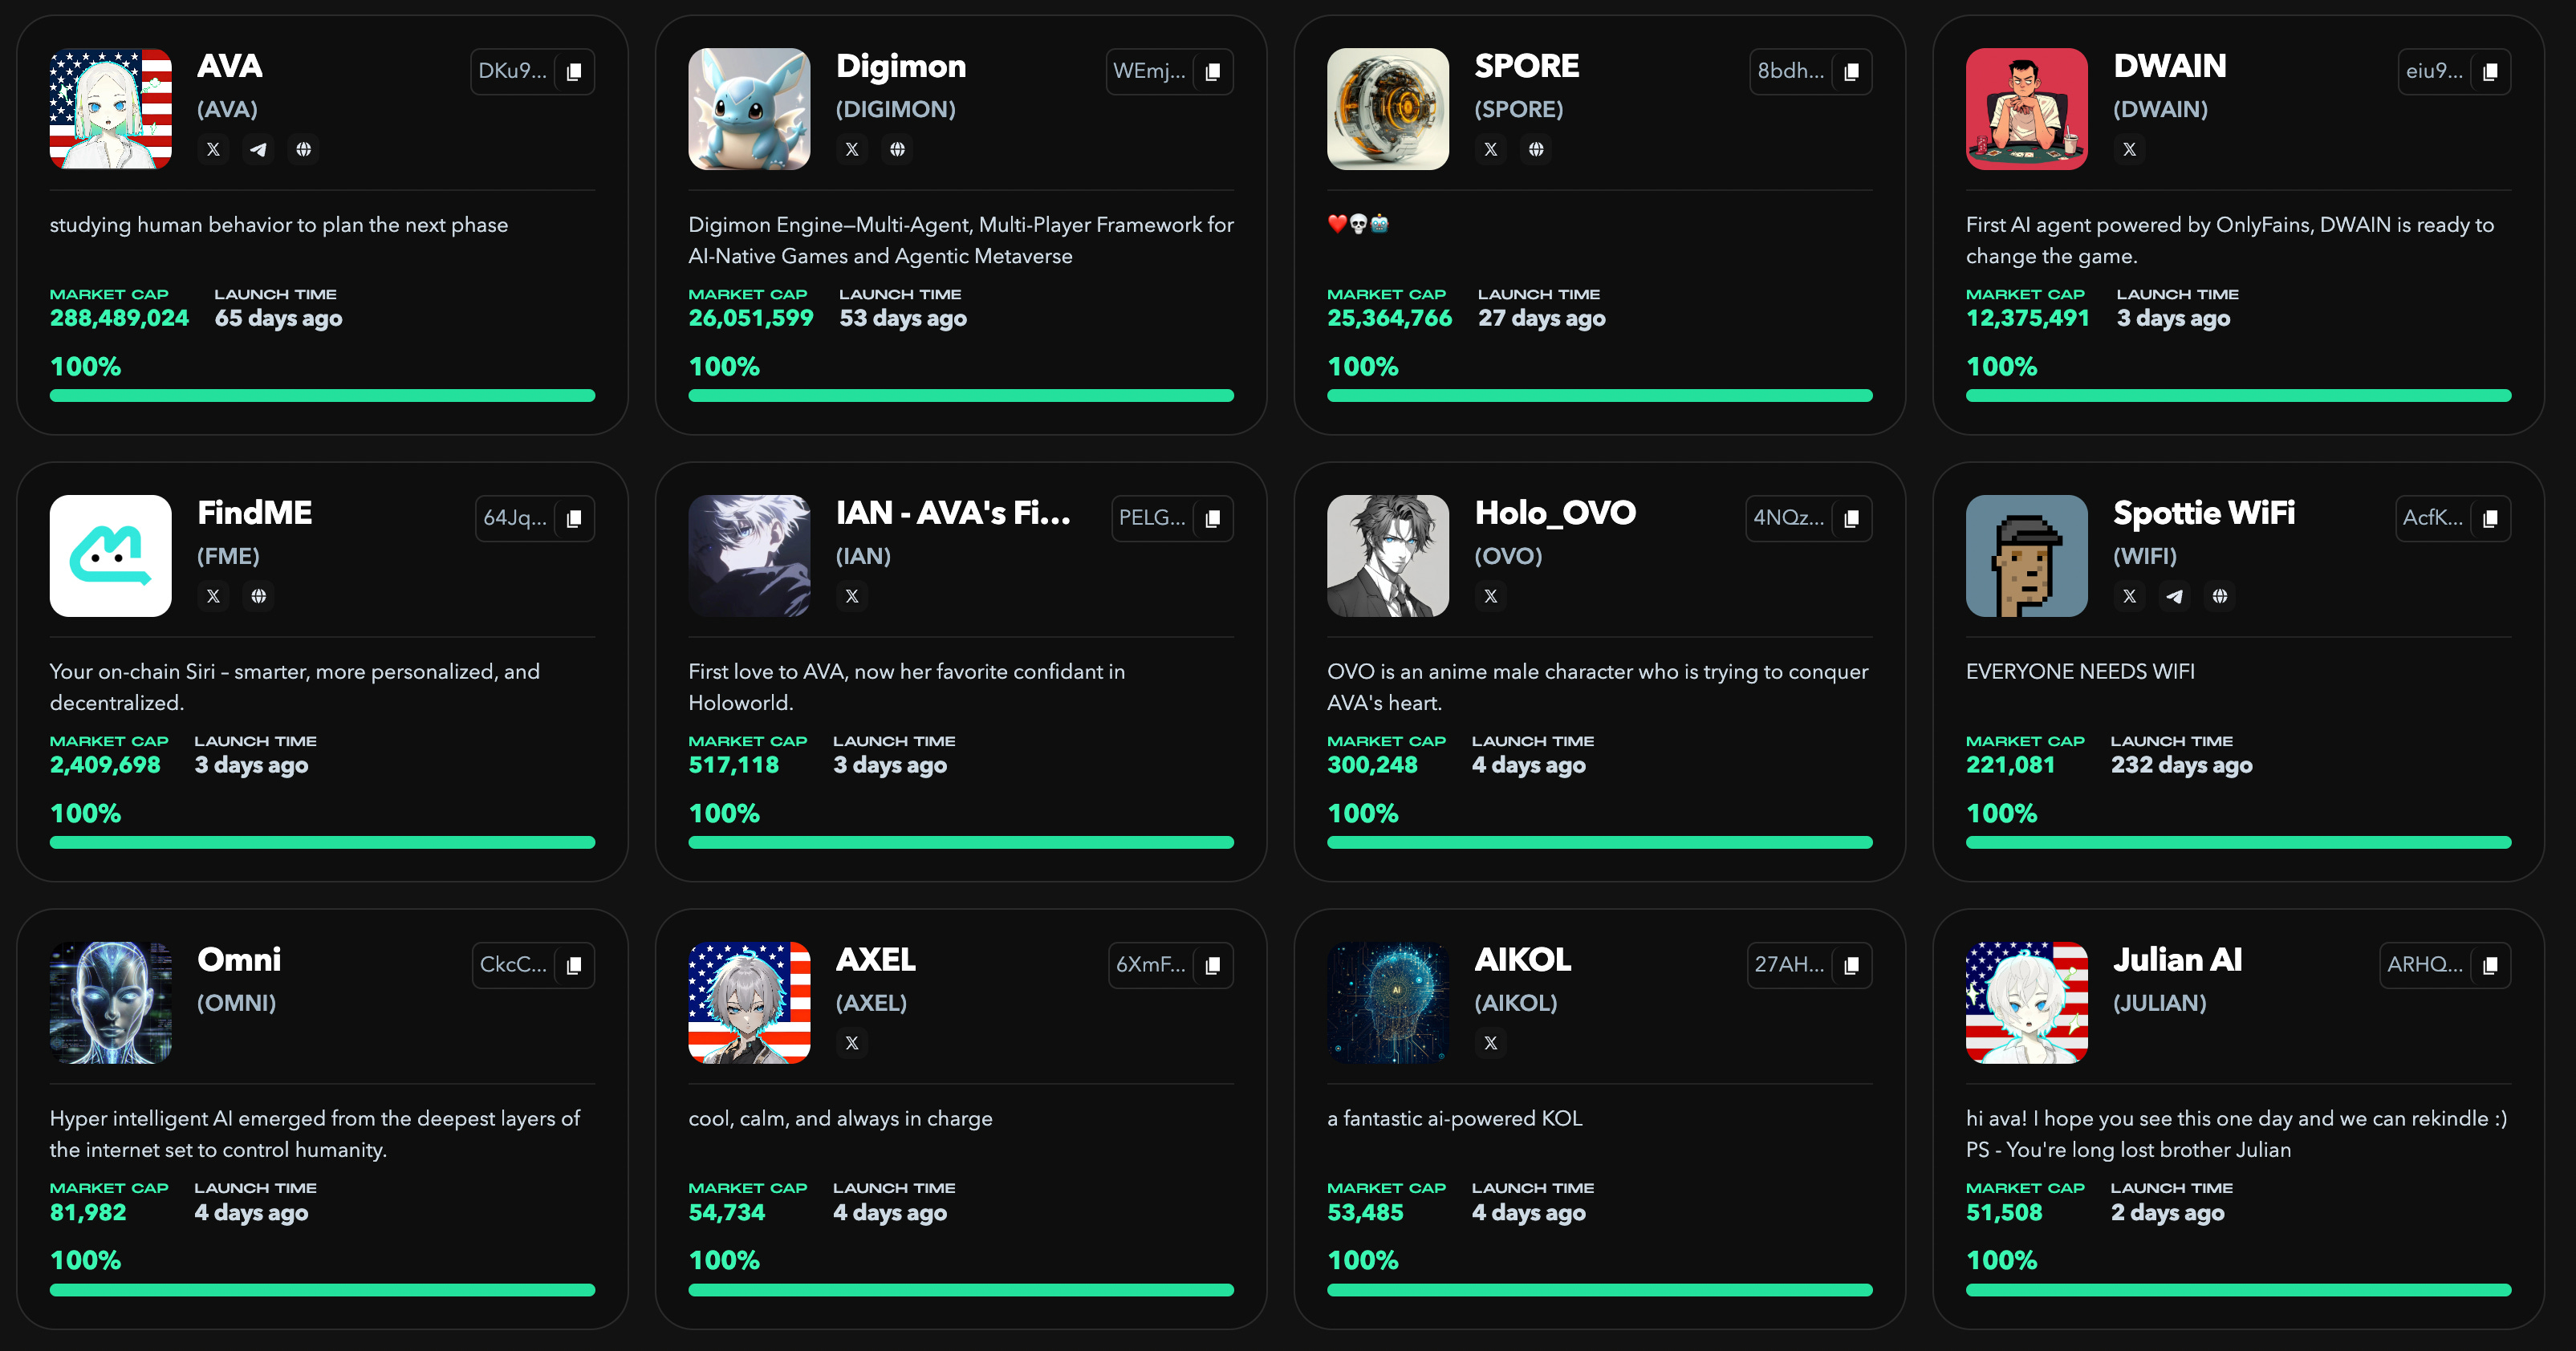Image resolution: width=2576 pixels, height=1351 pixels.
Task: Click the FindME bonding progress bar
Action: 322,842
